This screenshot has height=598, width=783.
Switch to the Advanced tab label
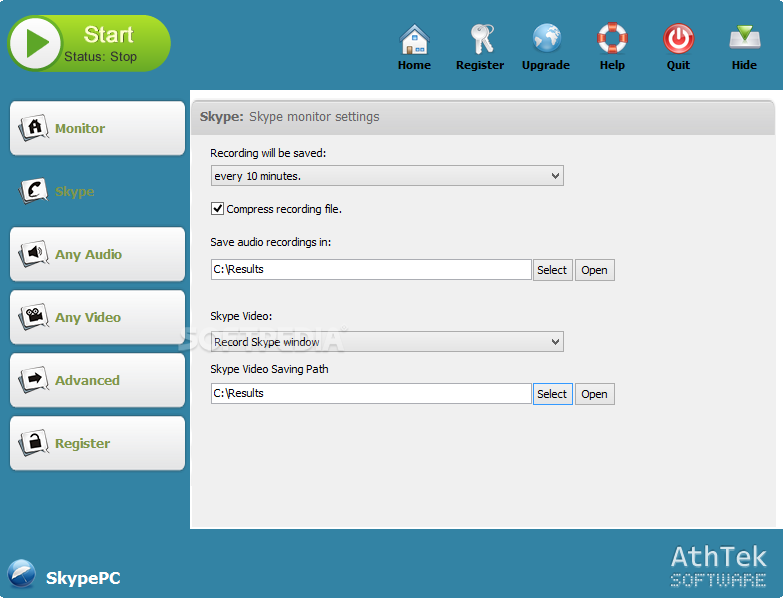[87, 380]
